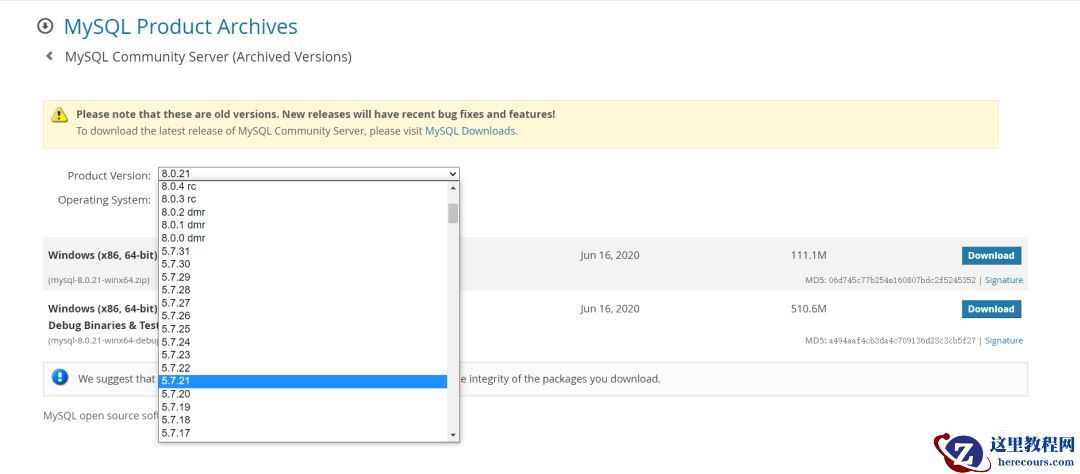Select version 8.0.4 rc from list
Viewport: 1080px width, 474px height.
pyautogui.click(x=303, y=186)
